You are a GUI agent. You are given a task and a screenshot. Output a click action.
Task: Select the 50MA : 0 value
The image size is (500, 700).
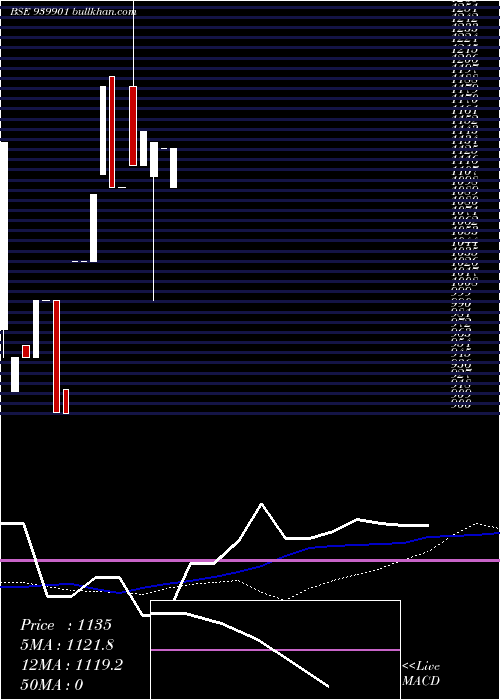click(x=52, y=684)
